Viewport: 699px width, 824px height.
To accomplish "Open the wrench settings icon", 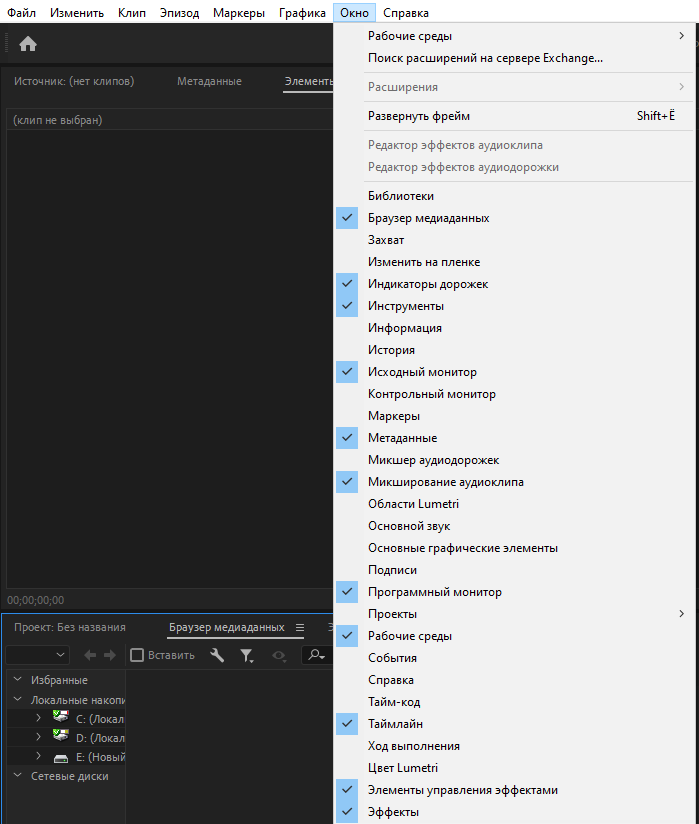I will (x=217, y=655).
